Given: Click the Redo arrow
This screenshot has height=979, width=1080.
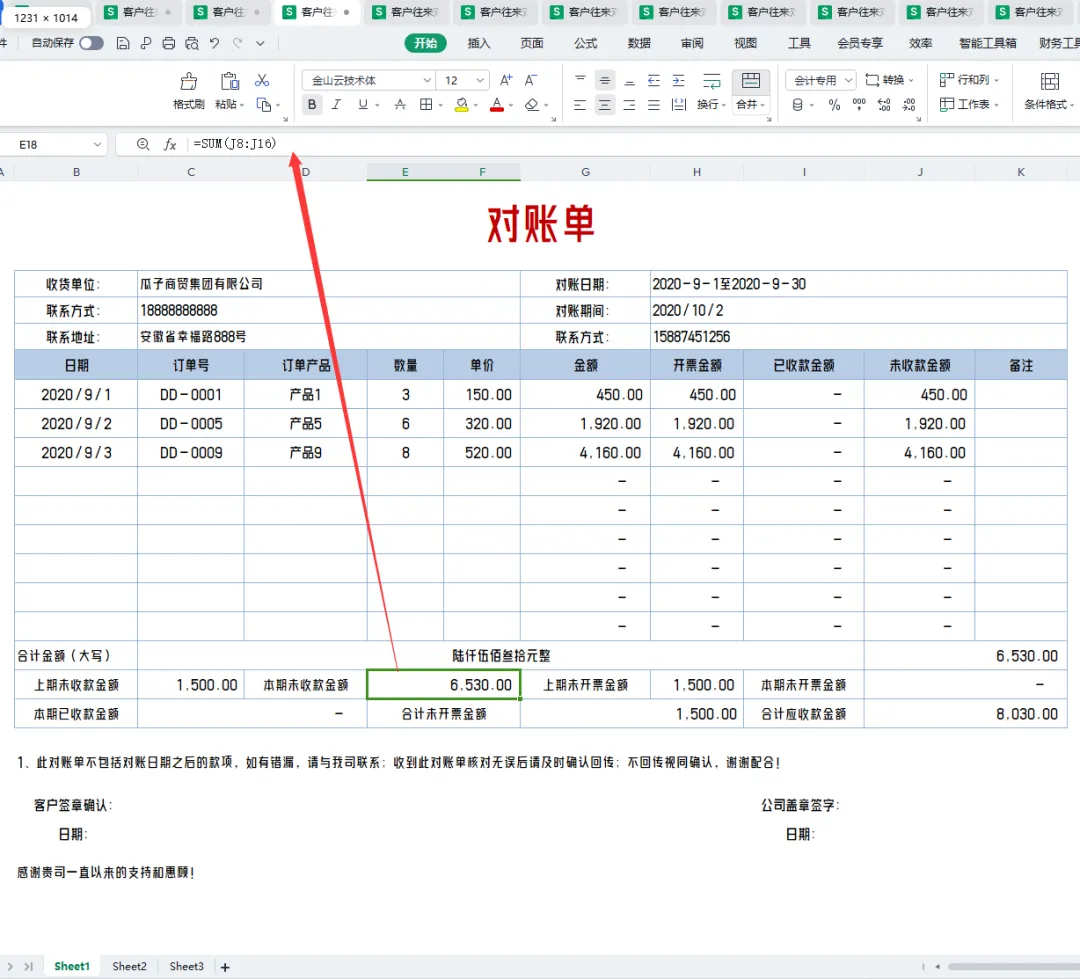Looking at the screenshot, I should click(x=238, y=43).
